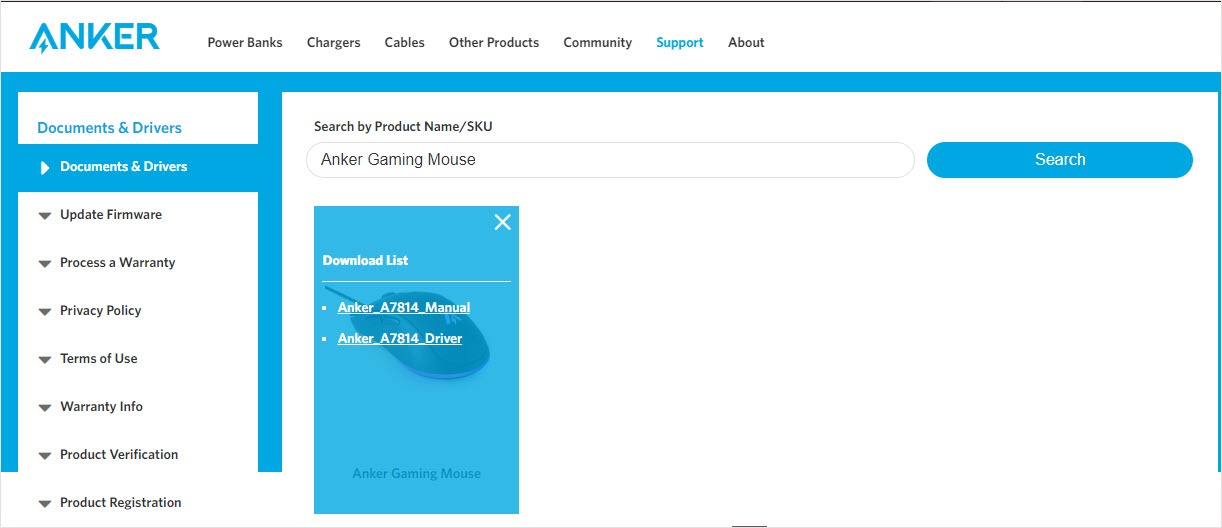Open Other Products menu

494,43
